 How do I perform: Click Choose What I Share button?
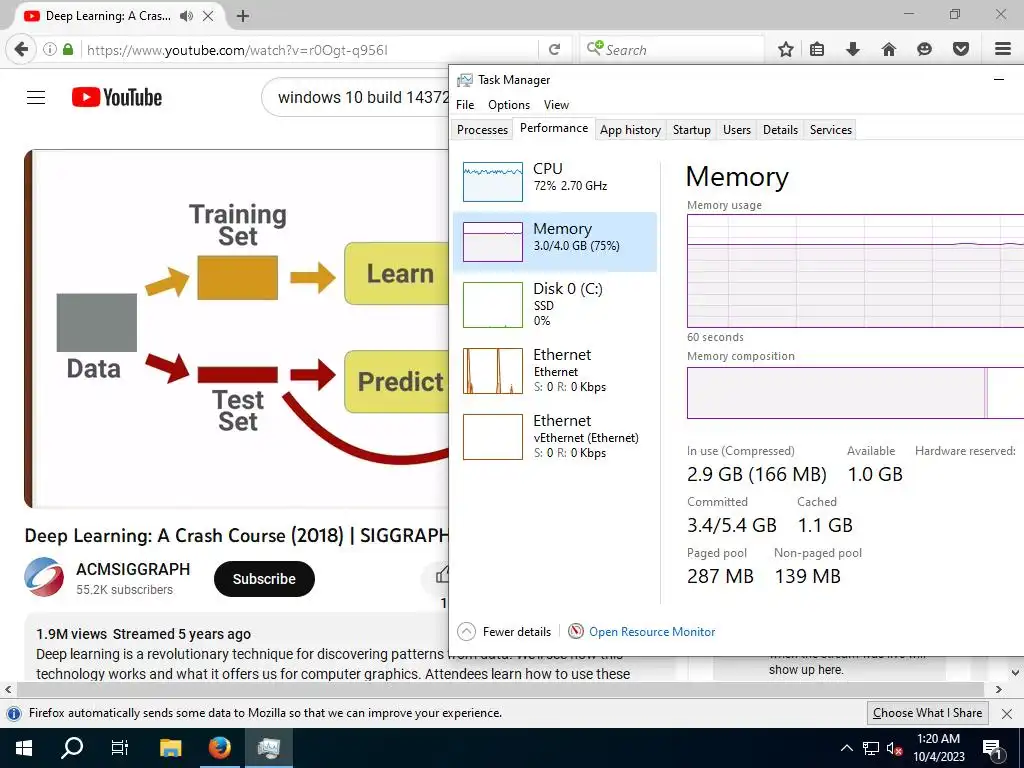click(927, 713)
